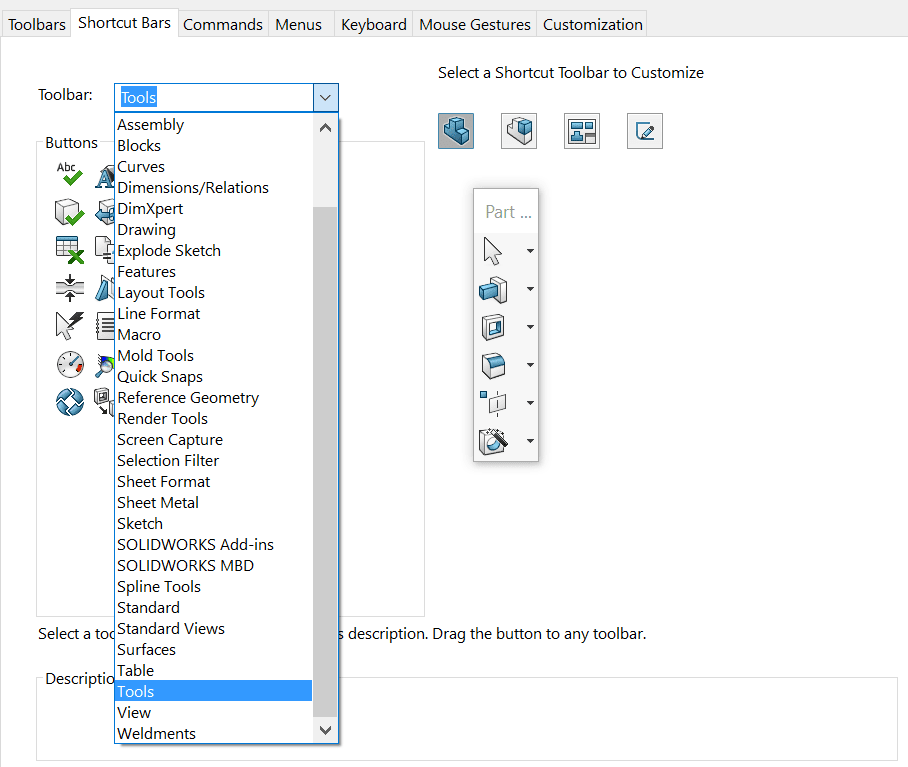Select the blue circular SOLIDWORKS Rx icon
Screen dimensions: 908x767
coord(70,402)
